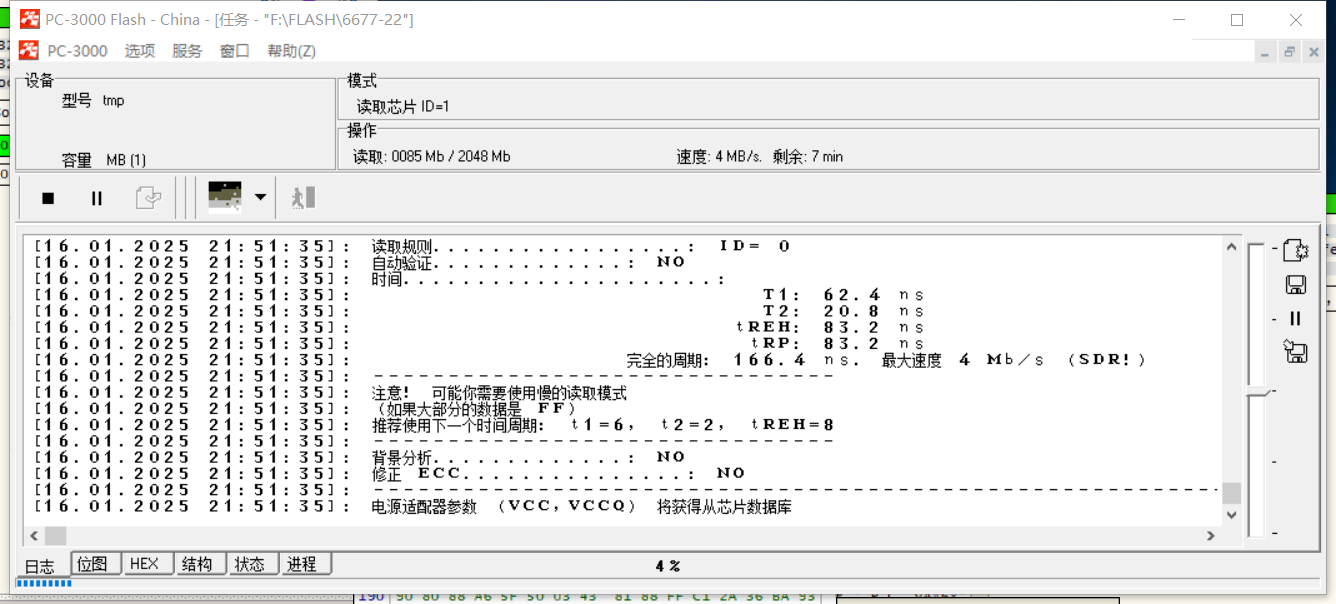The image size is (1336, 604).
Task: Click the log line '推荐使用下一个时间周期'
Action: point(603,425)
